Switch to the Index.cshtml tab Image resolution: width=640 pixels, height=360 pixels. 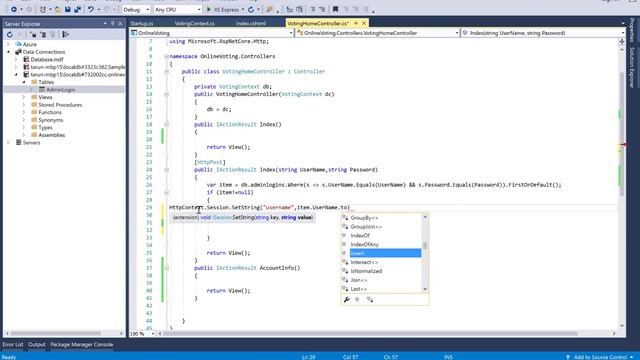251,23
